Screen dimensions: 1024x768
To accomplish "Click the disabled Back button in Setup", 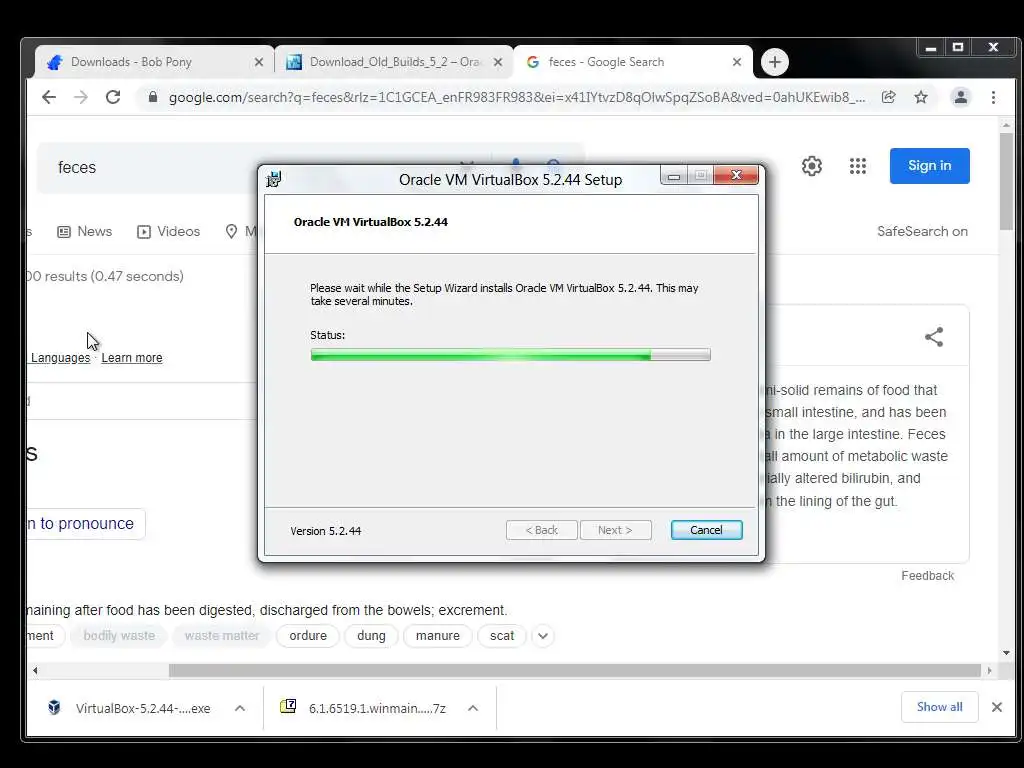I will click(541, 530).
